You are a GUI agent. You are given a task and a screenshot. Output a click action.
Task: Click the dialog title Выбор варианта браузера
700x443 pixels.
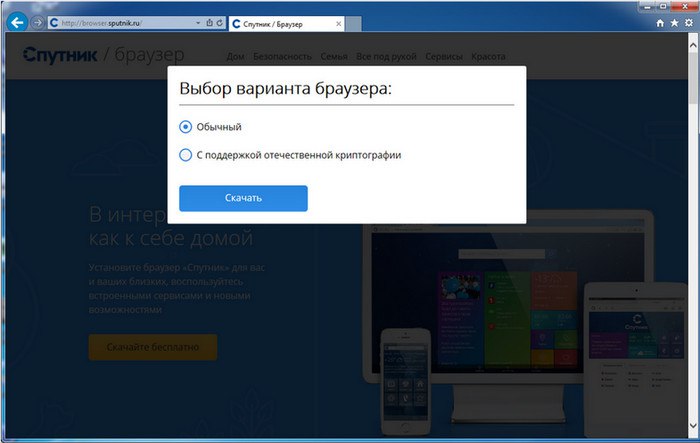pyautogui.click(x=285, y=88)
